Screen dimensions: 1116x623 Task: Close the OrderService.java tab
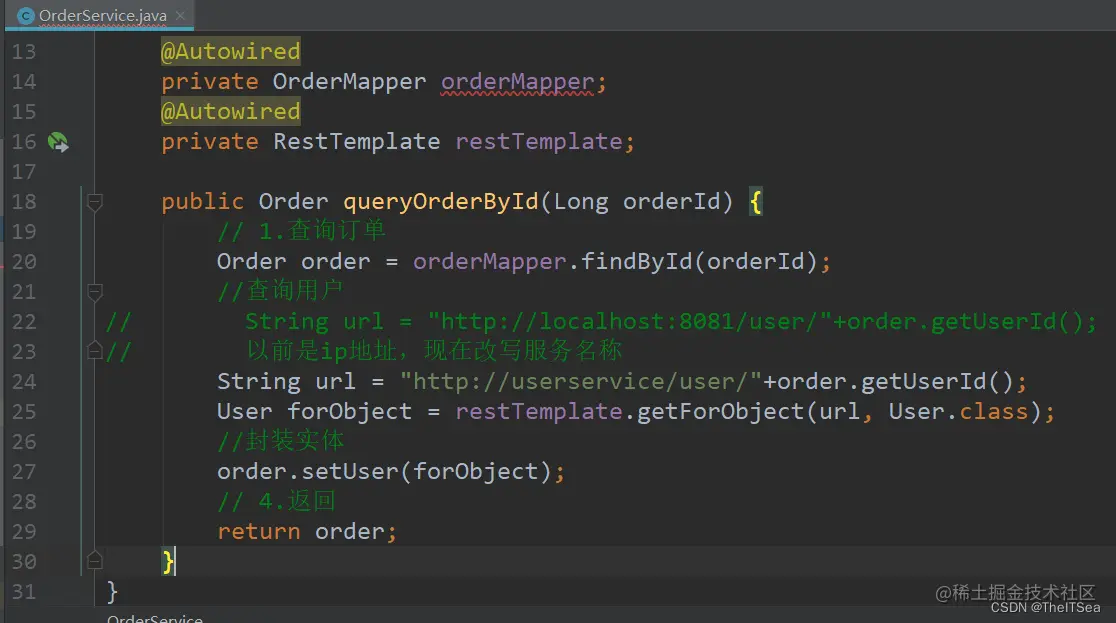click(180, 15)
